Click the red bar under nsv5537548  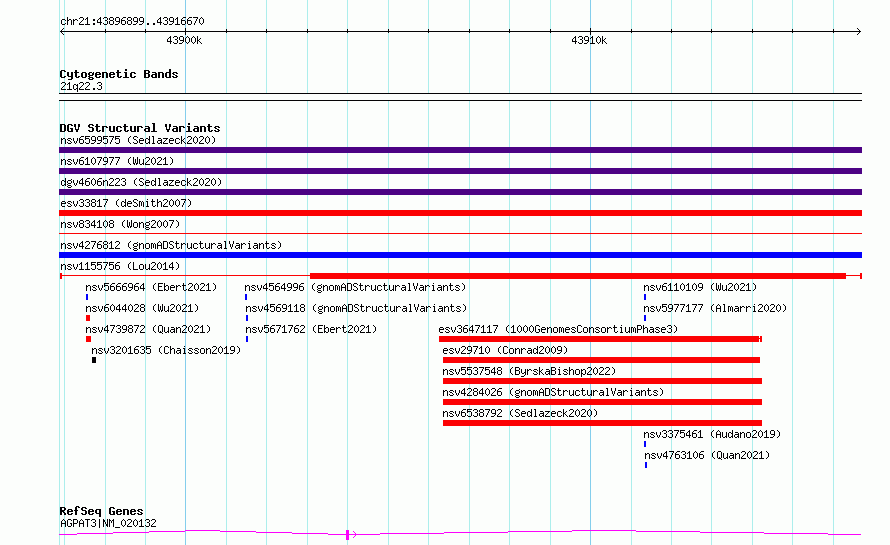click(602, 381)
